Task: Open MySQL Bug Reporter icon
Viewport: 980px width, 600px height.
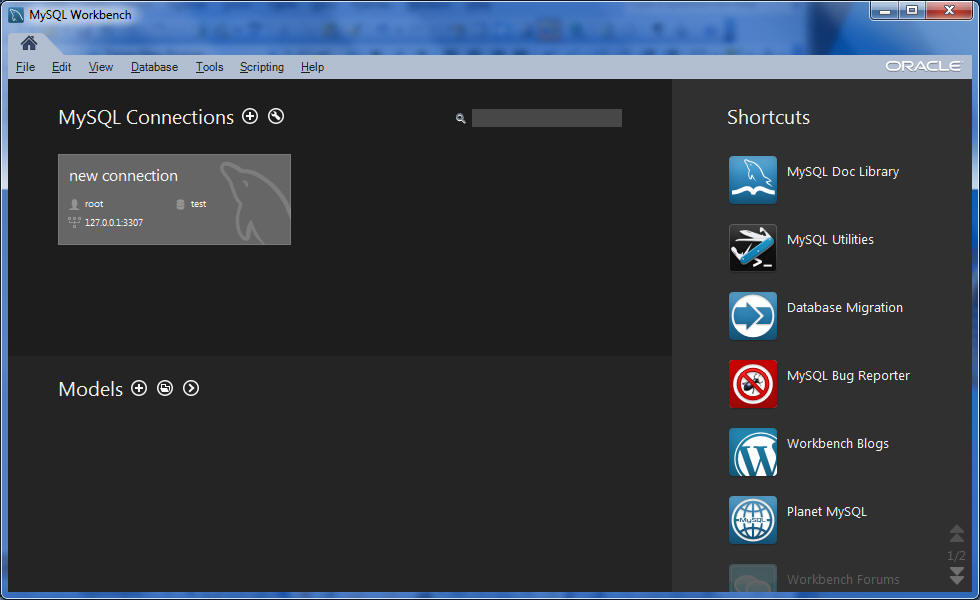Action: pyautogui.click(x=752, y=384)
